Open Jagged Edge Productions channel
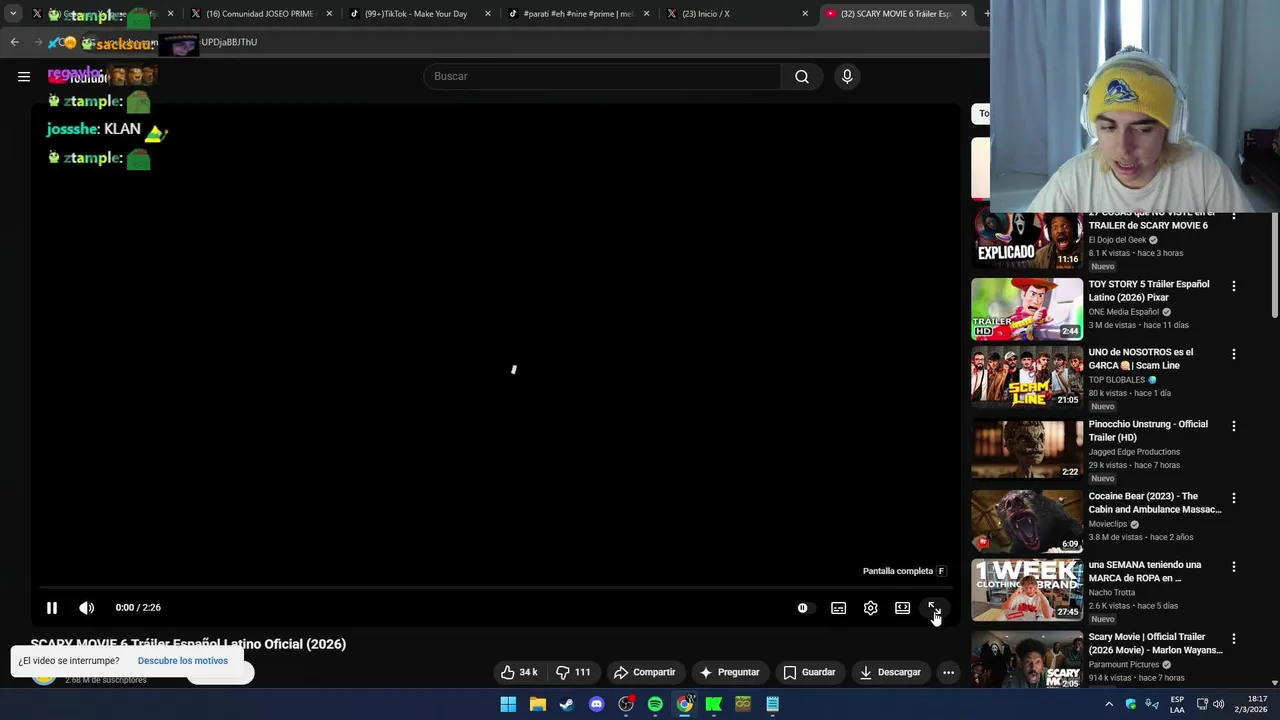The width and height of the screenshot is (1280, 720). coord(1134,452)
